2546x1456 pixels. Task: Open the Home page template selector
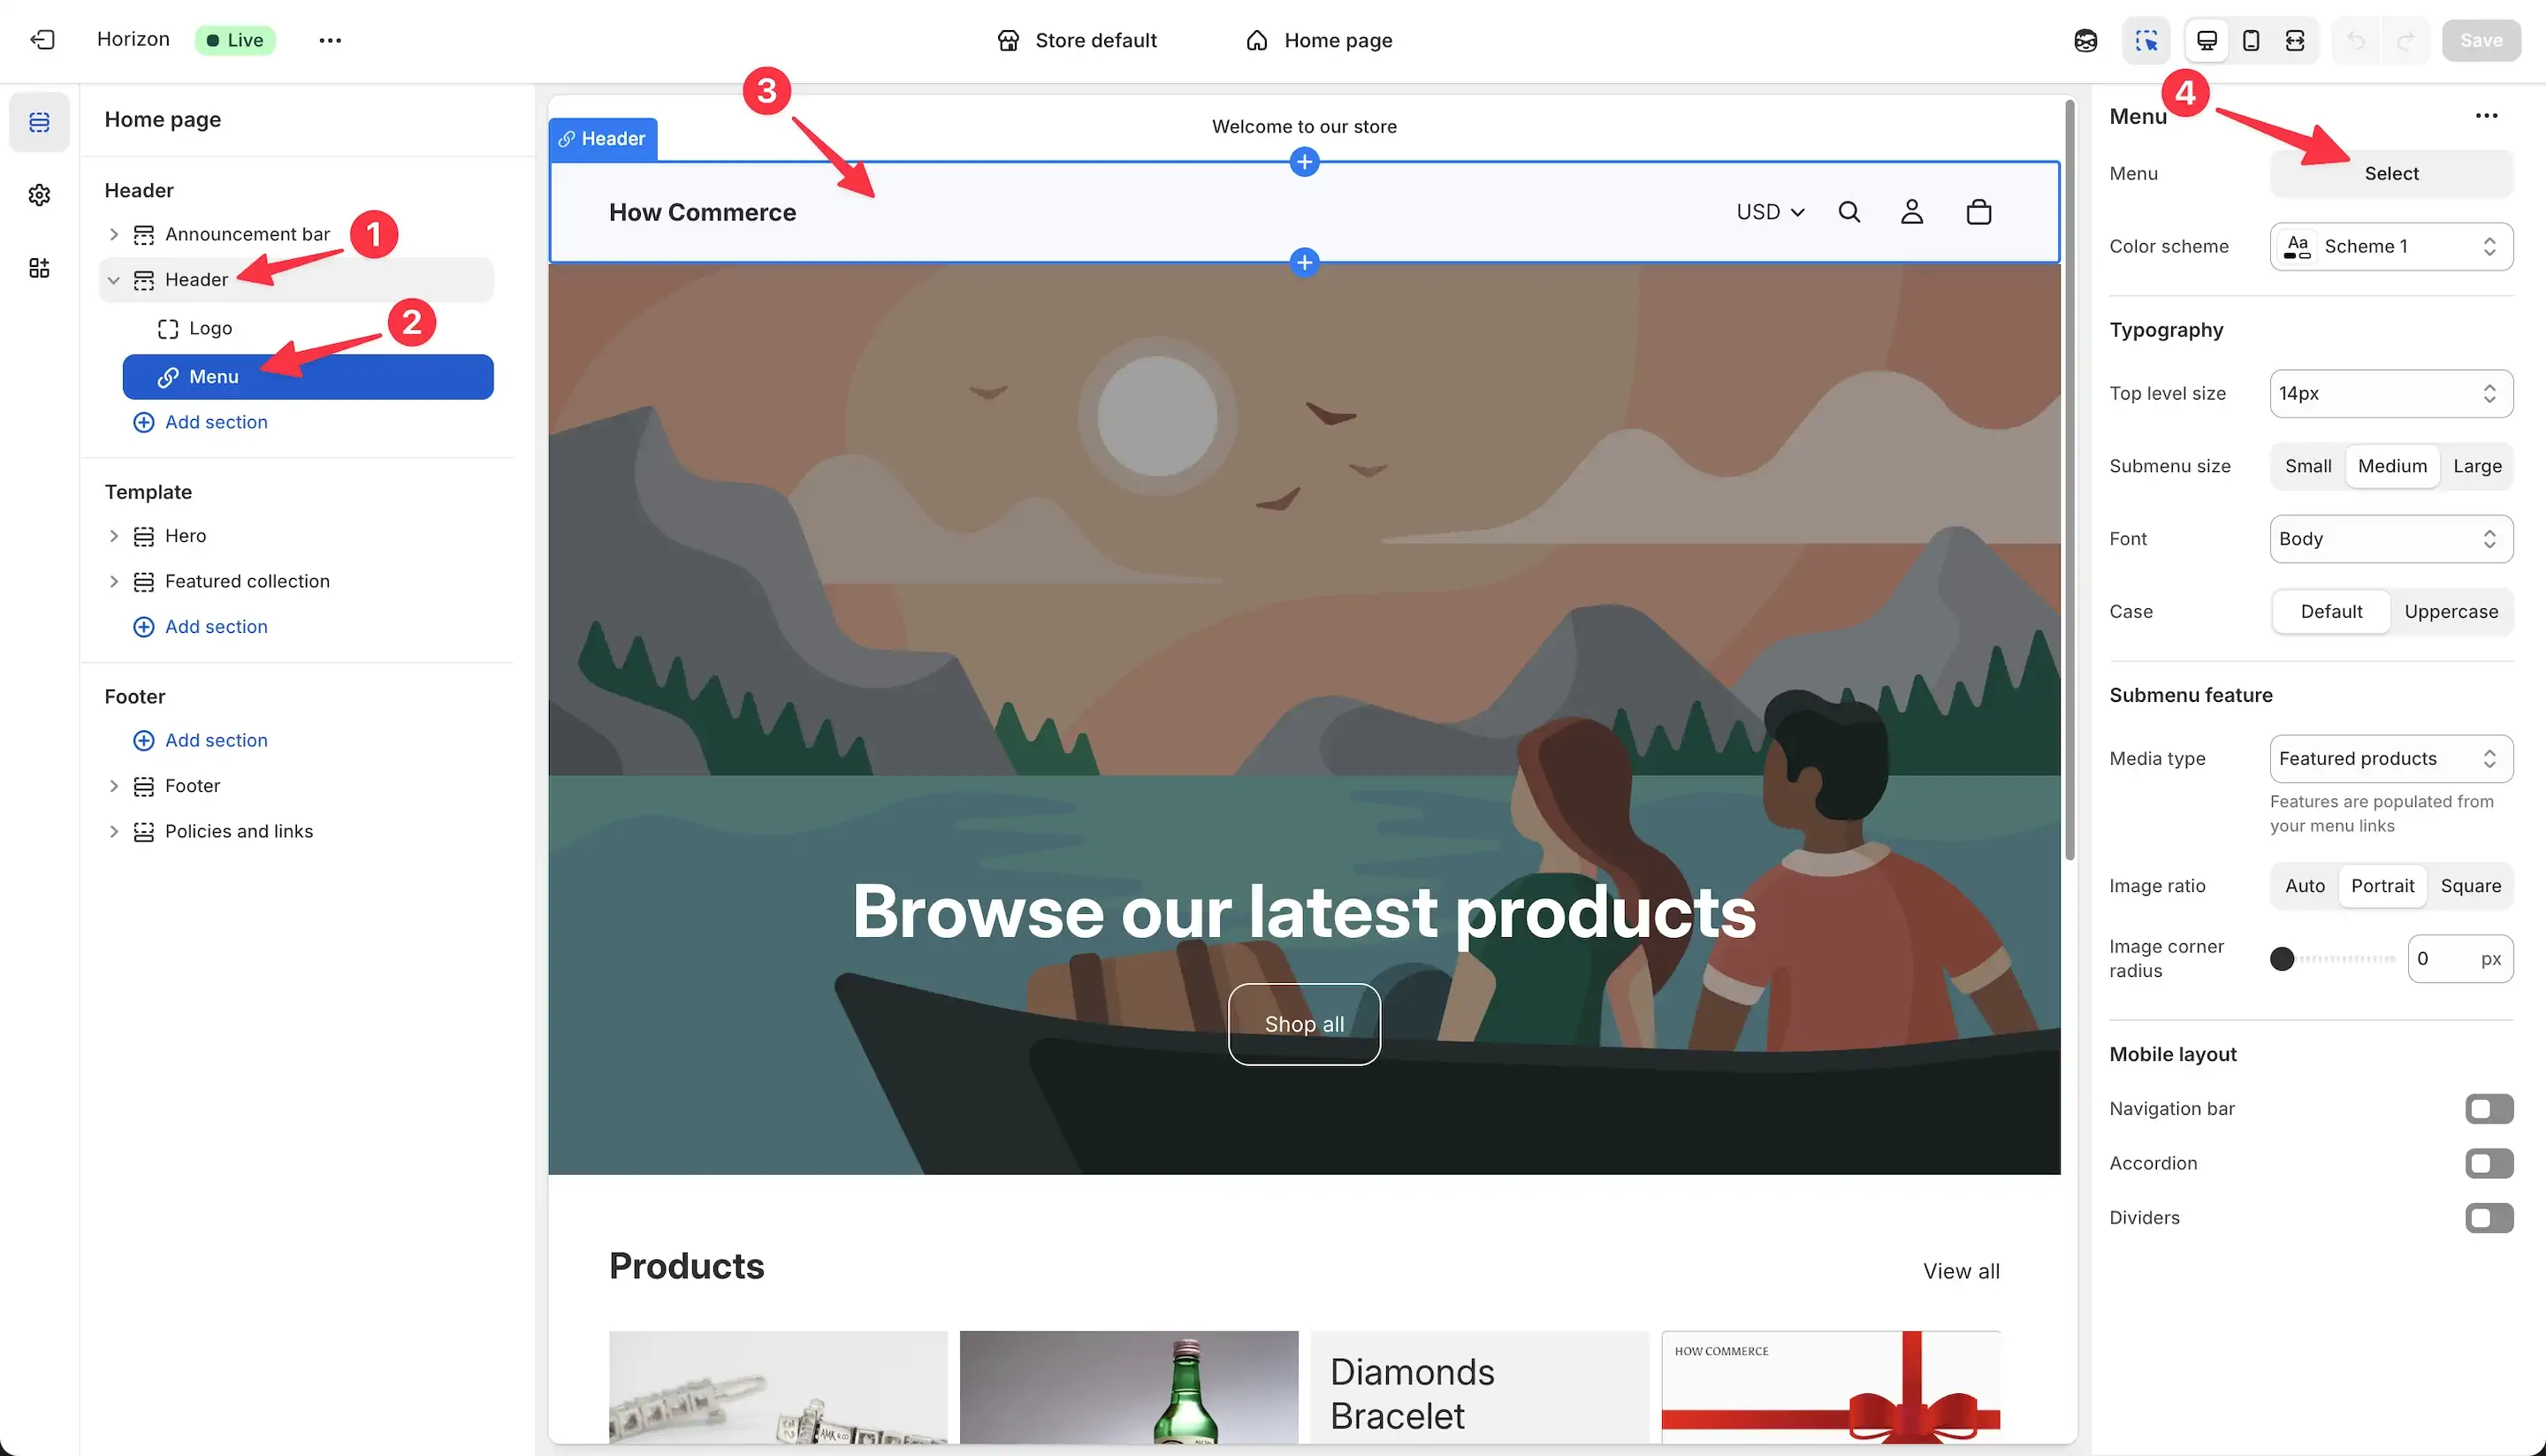point(1319,40)
